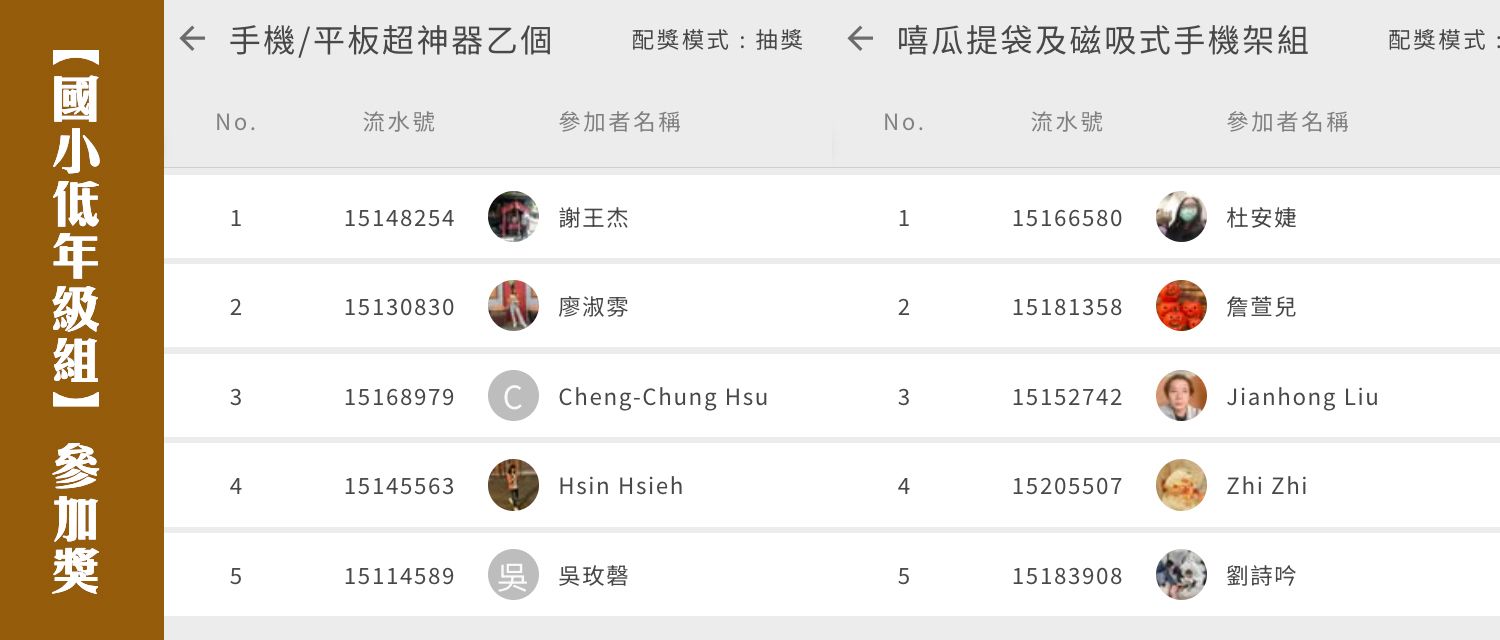Click Zhi Zhi's avatar image
The image size is (1500, 640).
[x=1181, y=485]
